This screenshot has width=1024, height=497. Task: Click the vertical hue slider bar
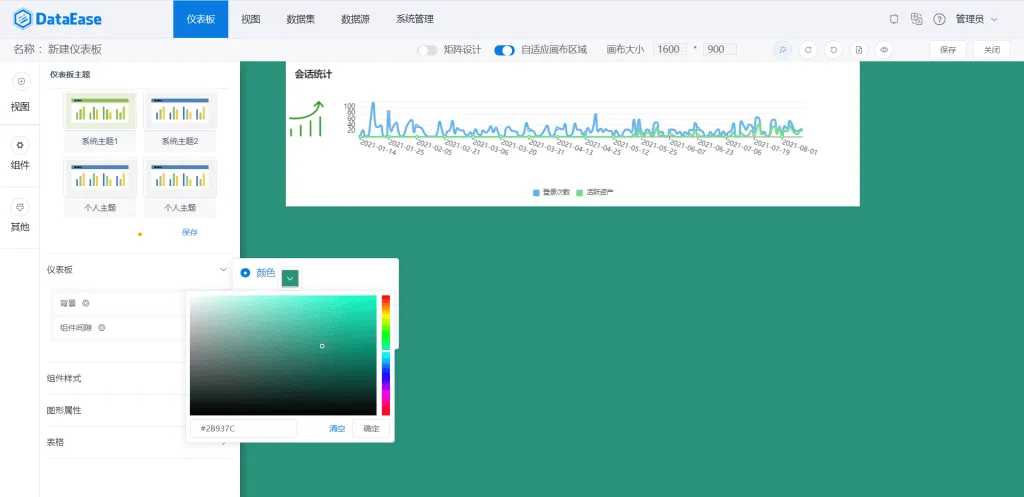(x=386, y=355)
